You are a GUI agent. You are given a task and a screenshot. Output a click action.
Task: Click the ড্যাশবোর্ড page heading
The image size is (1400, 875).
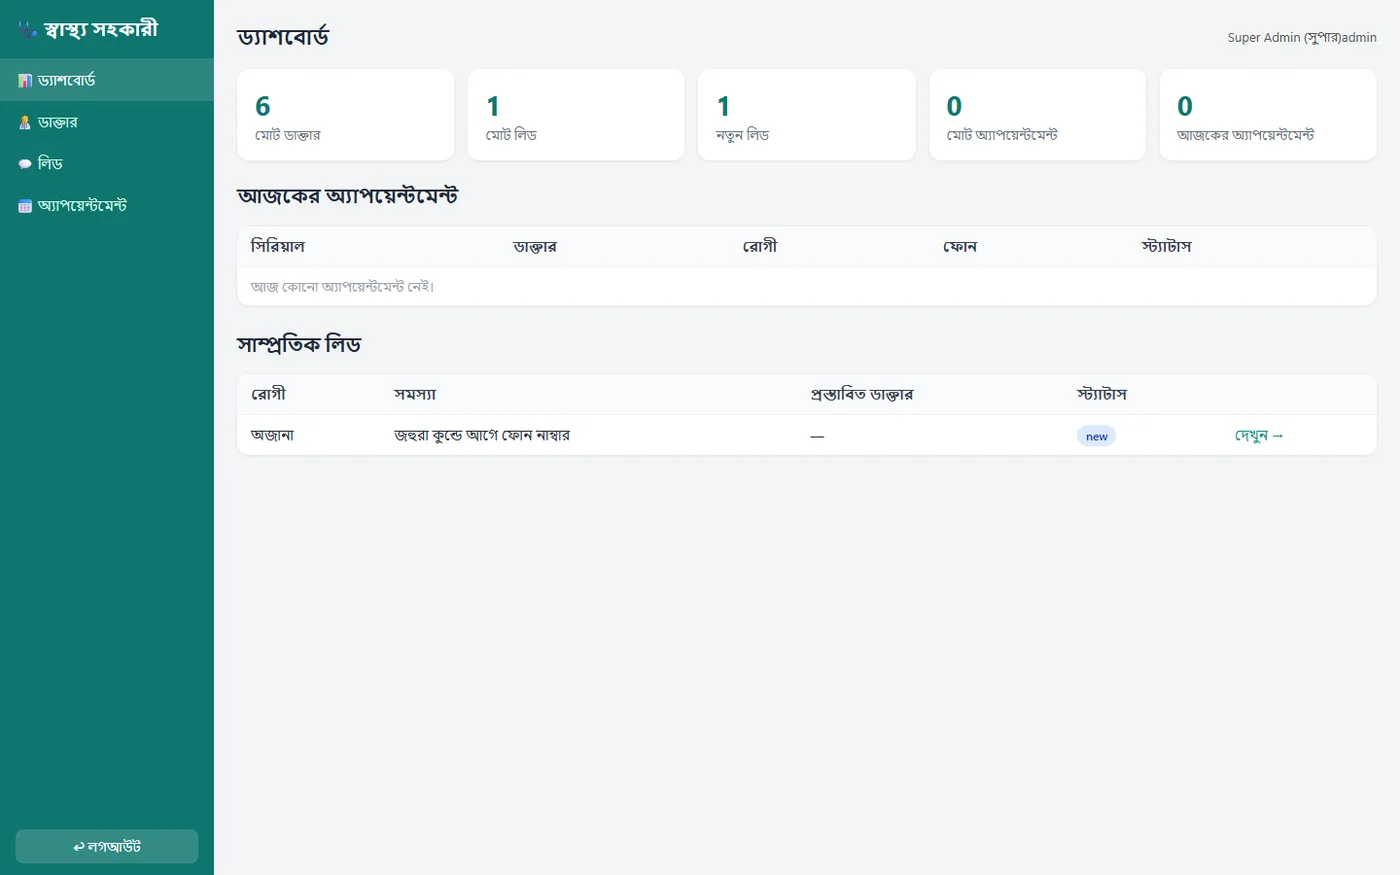283,37
